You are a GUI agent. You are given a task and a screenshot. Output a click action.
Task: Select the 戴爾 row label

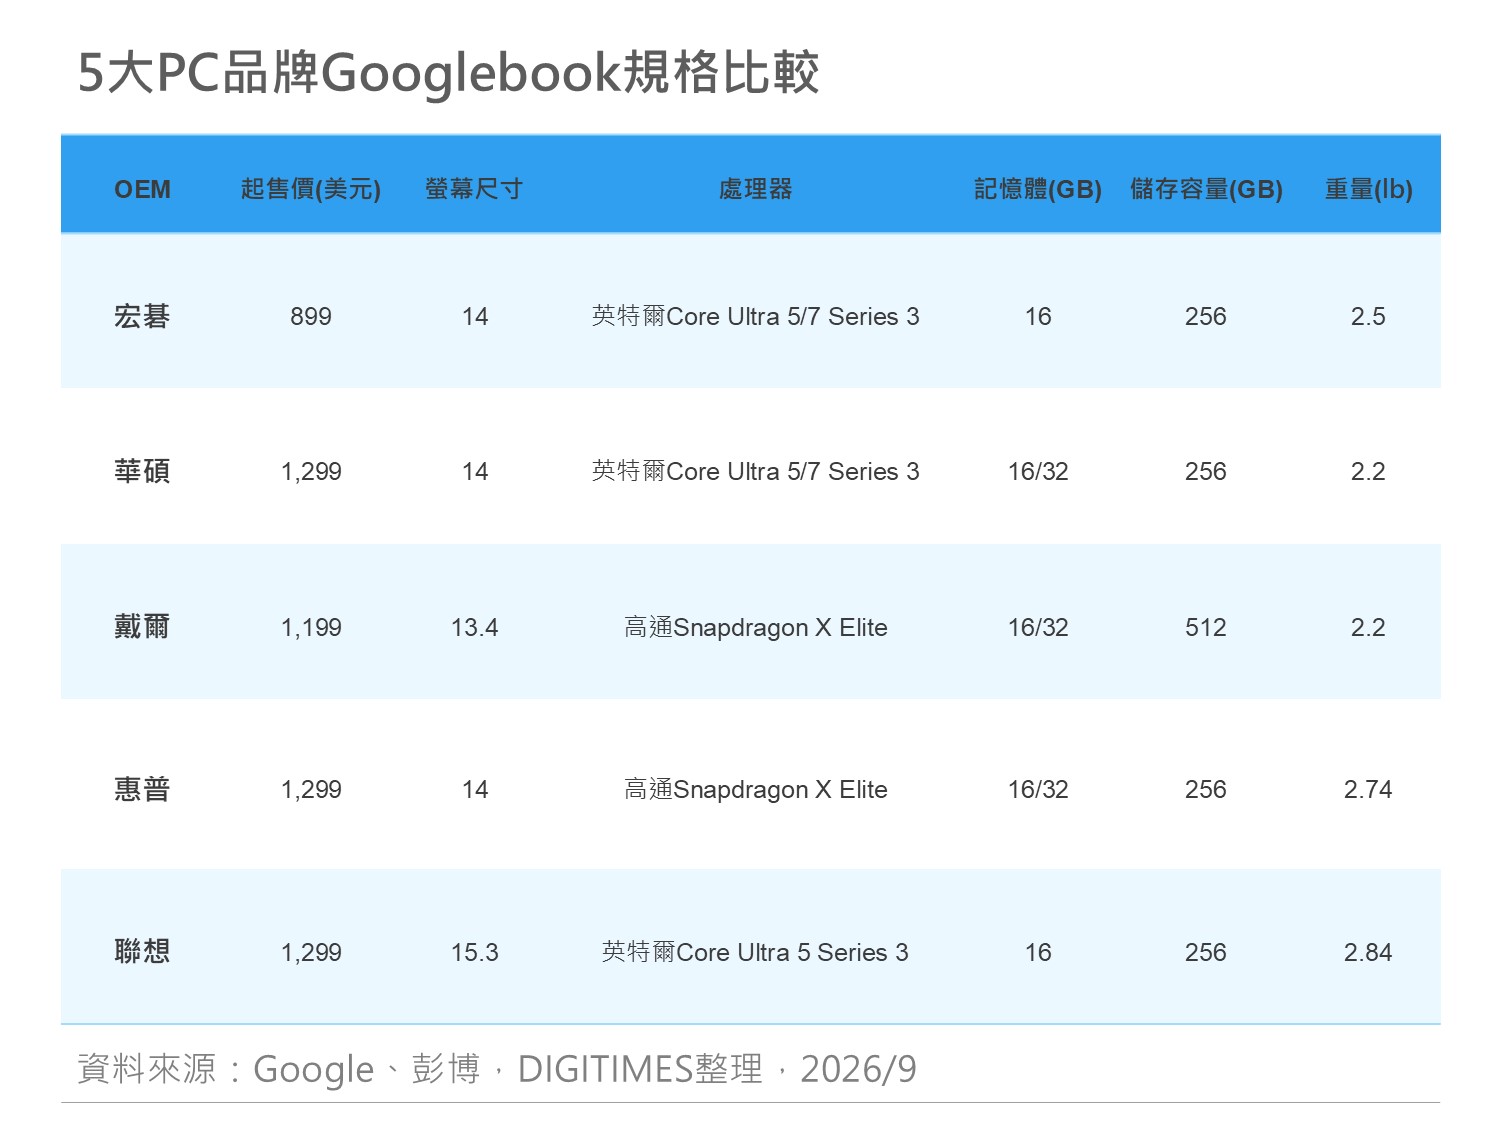pos(142,627)
